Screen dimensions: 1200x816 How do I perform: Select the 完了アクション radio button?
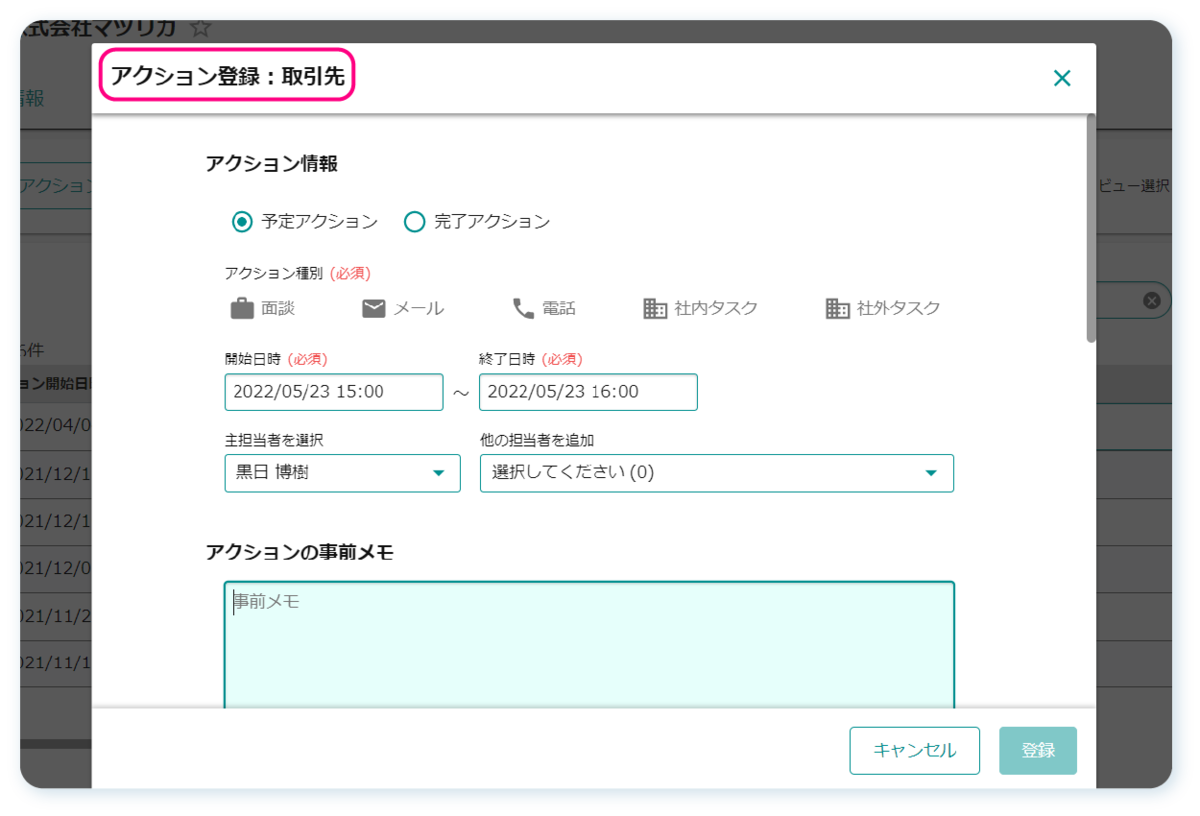point(414,222)
